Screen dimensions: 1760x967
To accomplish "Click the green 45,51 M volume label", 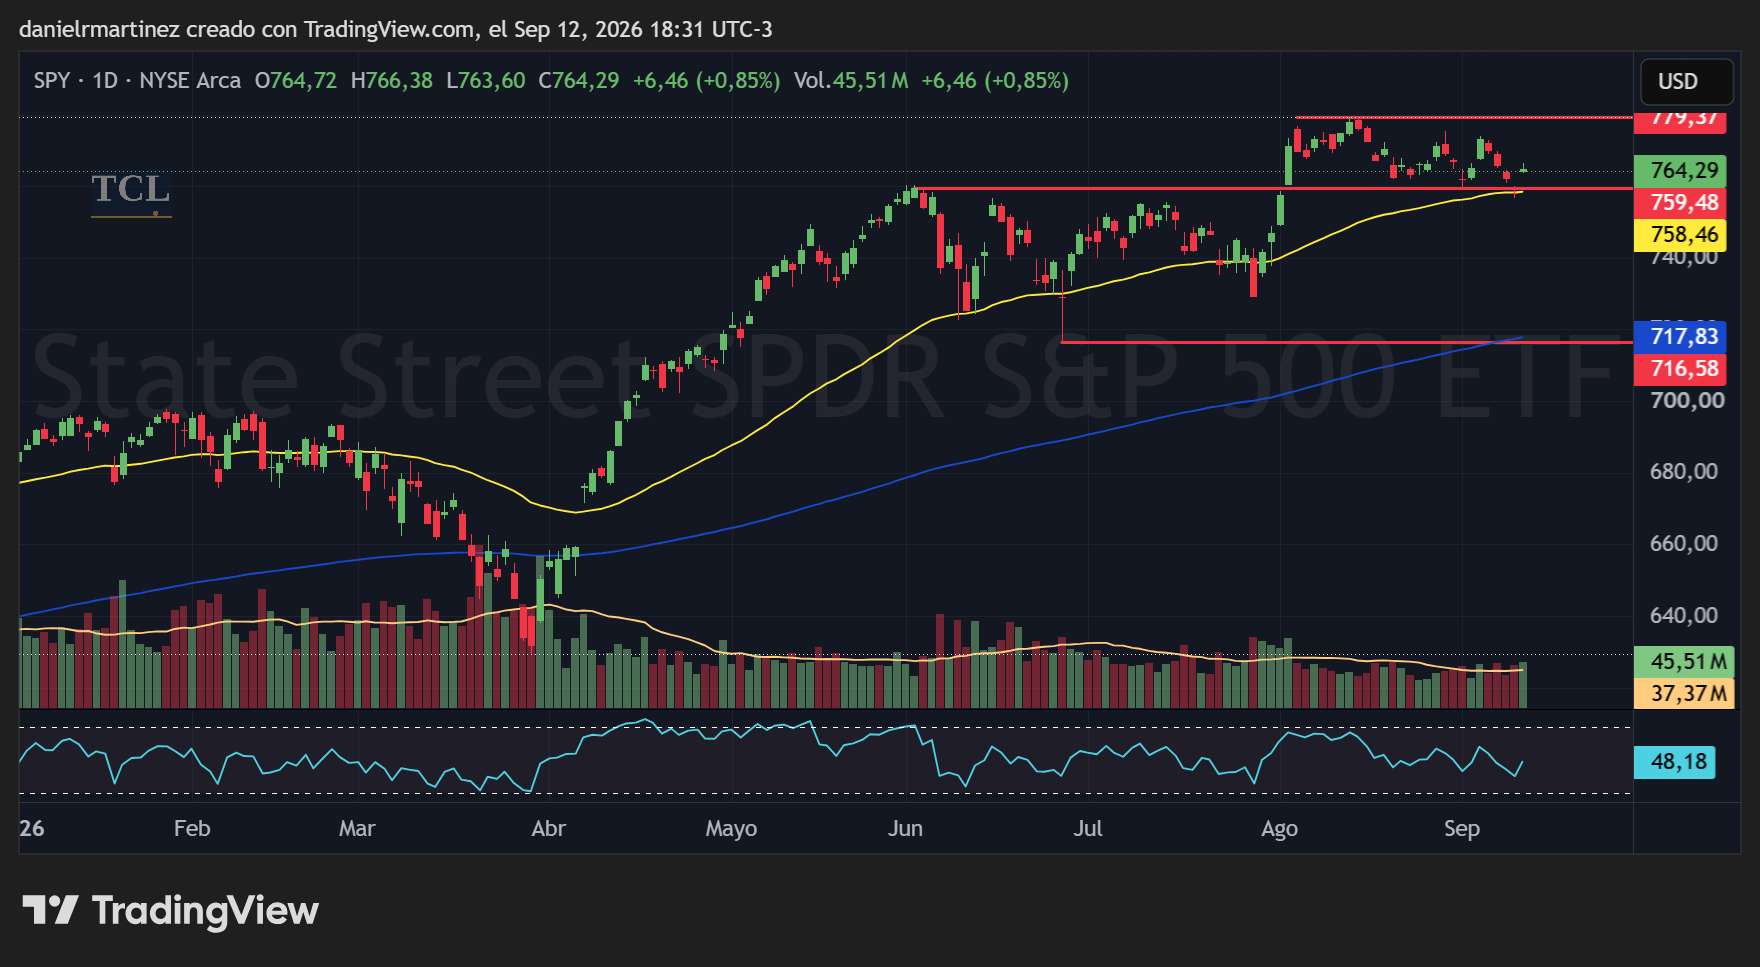I will 1684,662.
